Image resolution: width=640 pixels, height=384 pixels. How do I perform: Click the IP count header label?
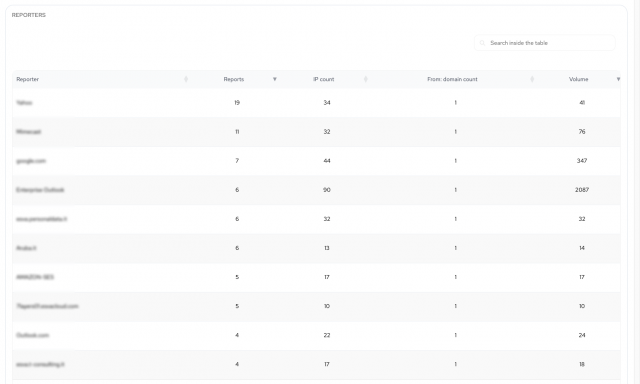324,79
